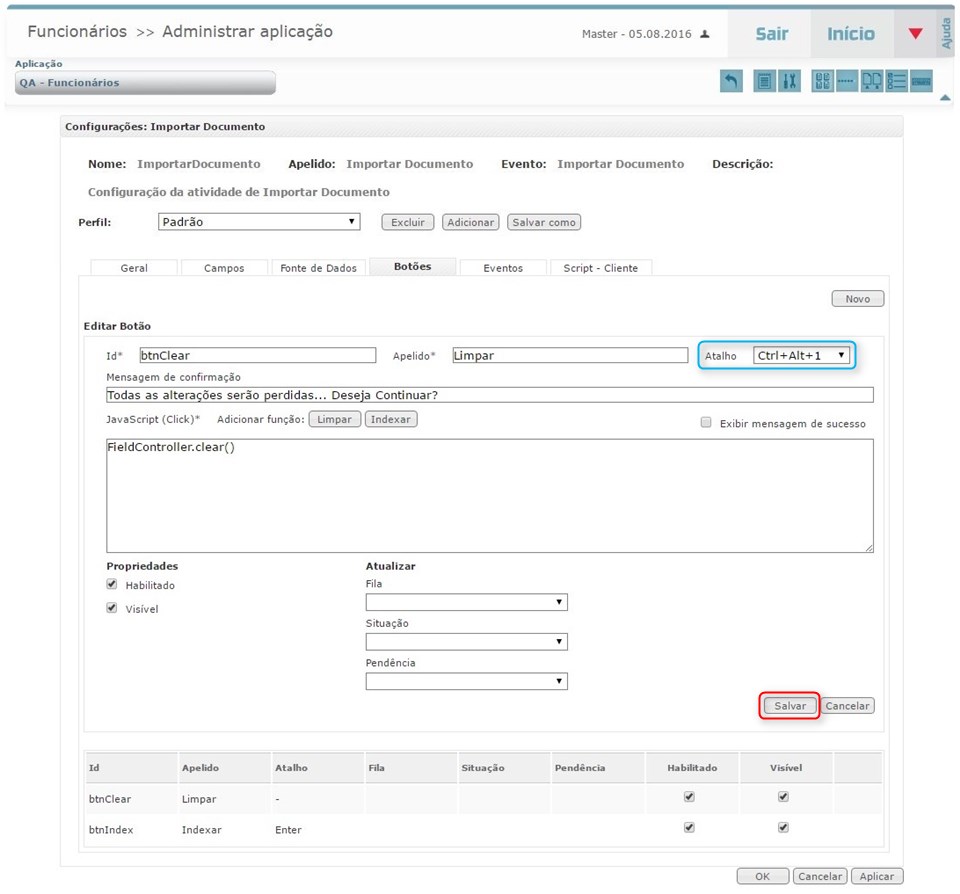The image size is (960, 894).
Task: Click the two-pages toolbar icon
Action: (872, 82)
